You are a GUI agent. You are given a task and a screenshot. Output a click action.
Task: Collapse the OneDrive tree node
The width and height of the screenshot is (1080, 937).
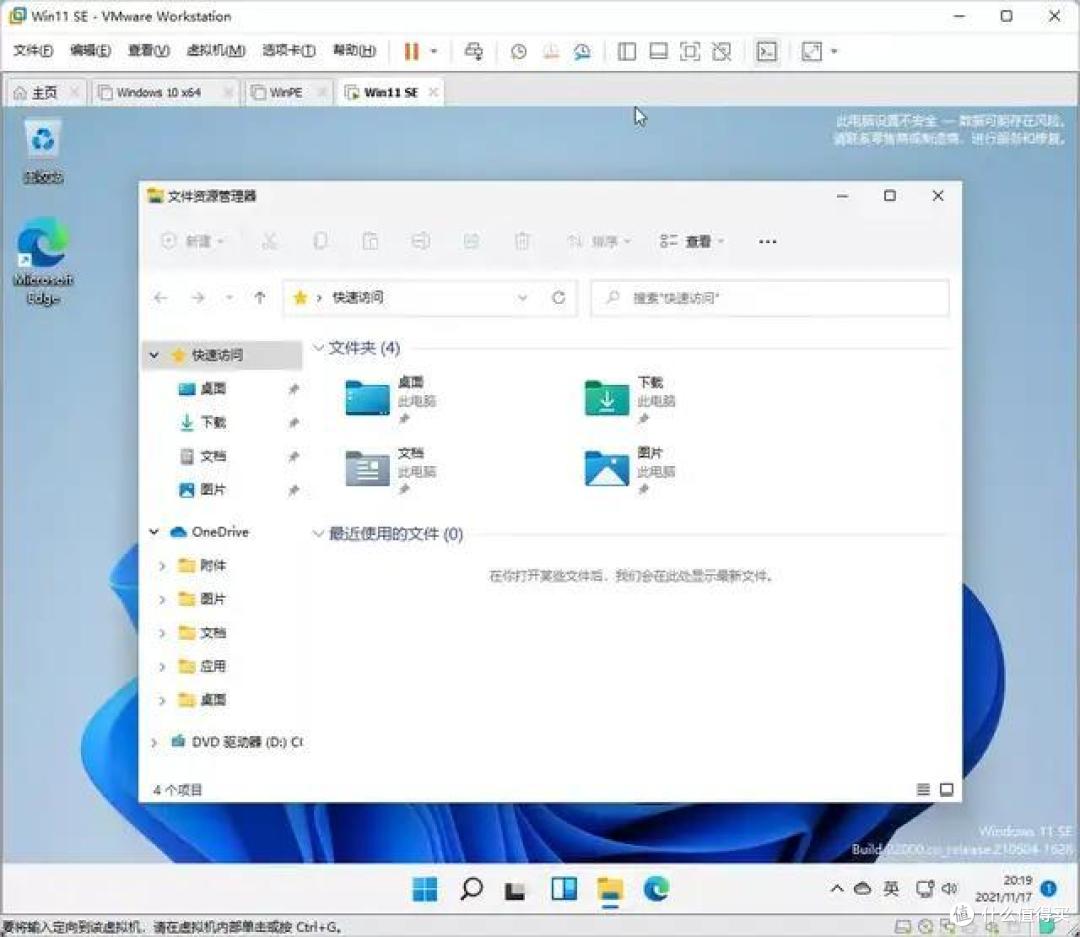pyautogui.click(x=154, y=532)
